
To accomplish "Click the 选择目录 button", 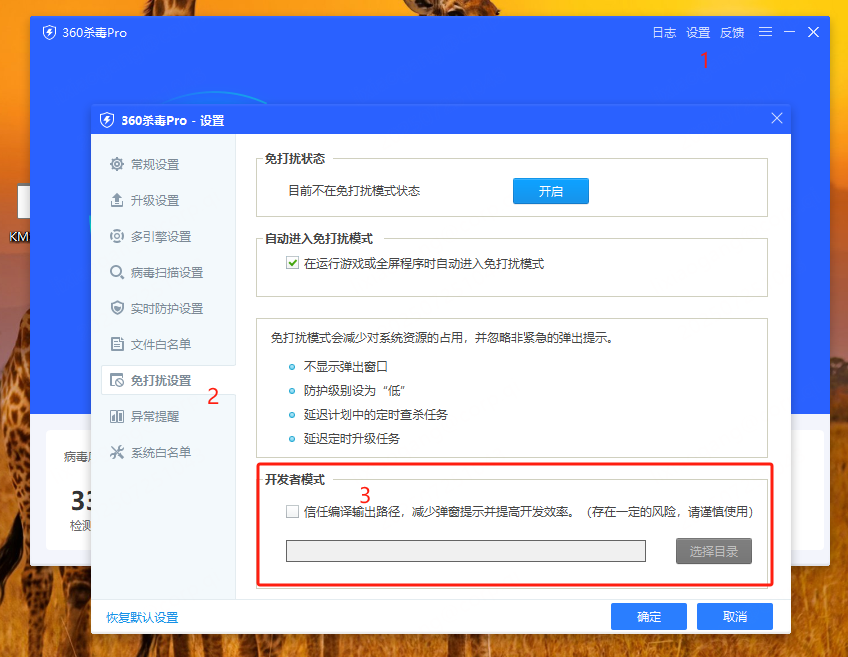I will click(713, 551).
